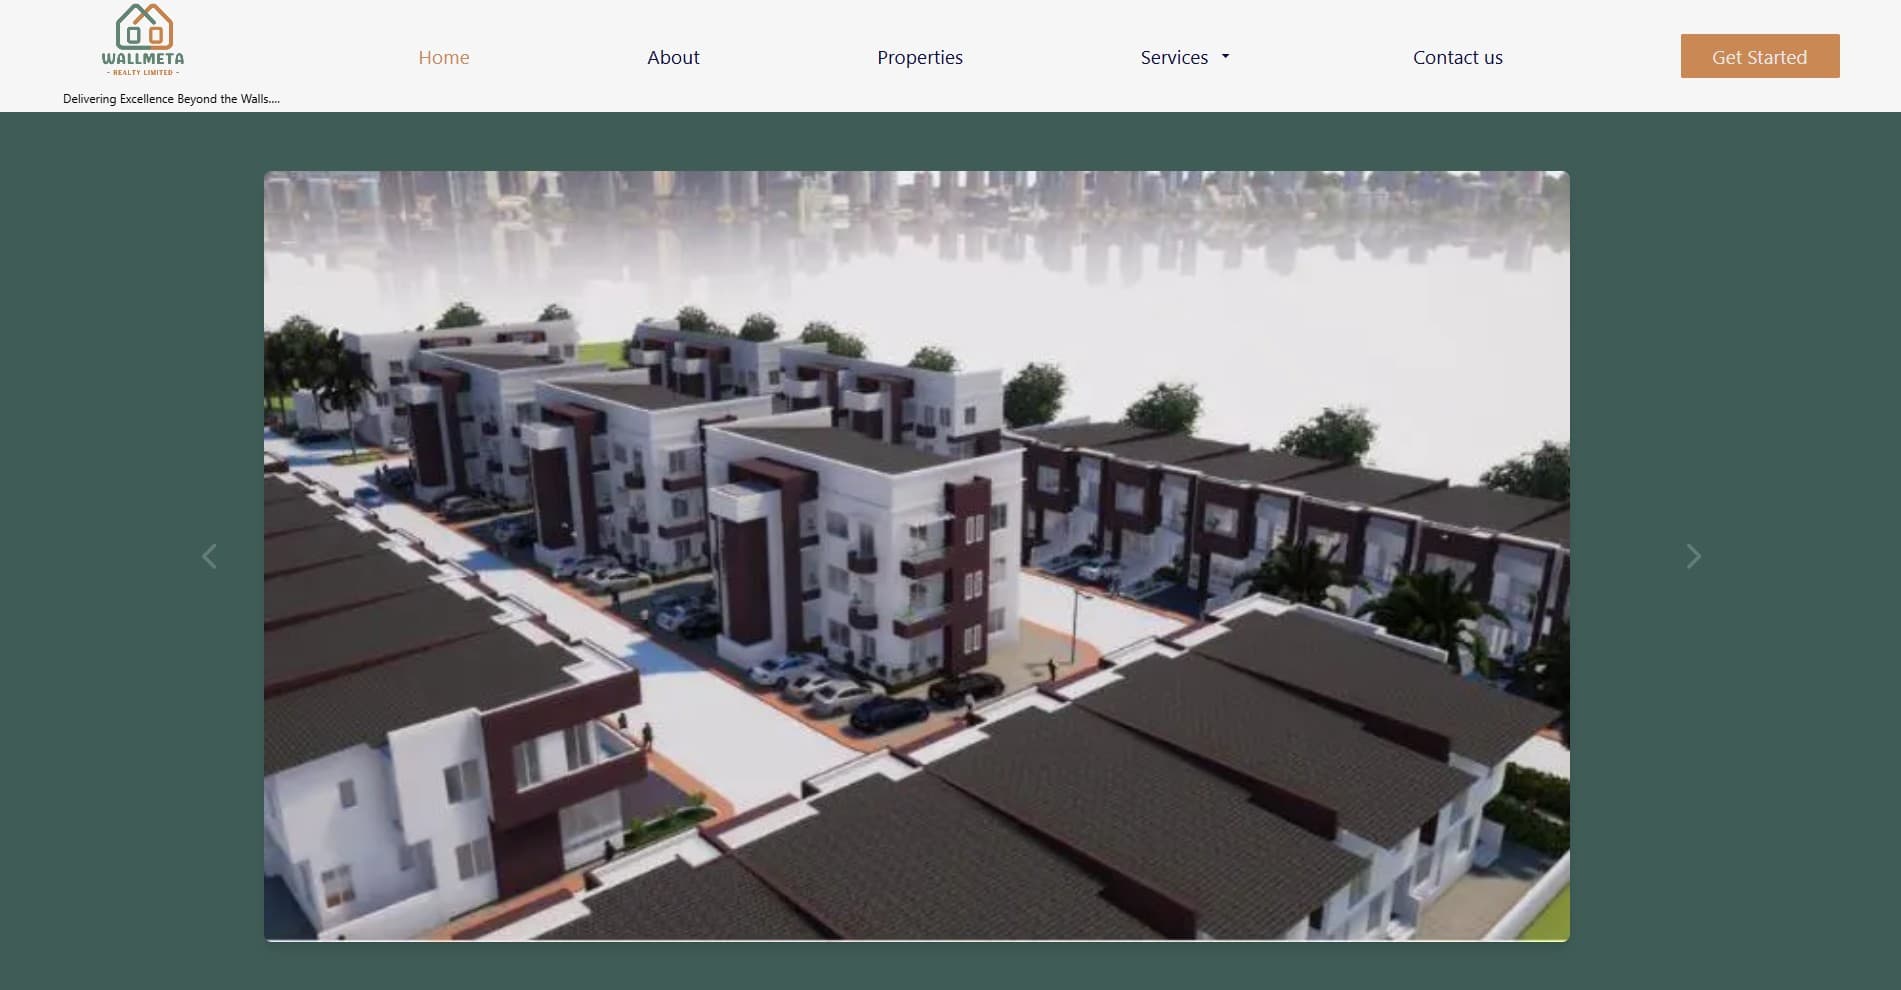This screenshot has height=990, width=1901.
Task: Open the About page link
Action: tap(673, 57)
